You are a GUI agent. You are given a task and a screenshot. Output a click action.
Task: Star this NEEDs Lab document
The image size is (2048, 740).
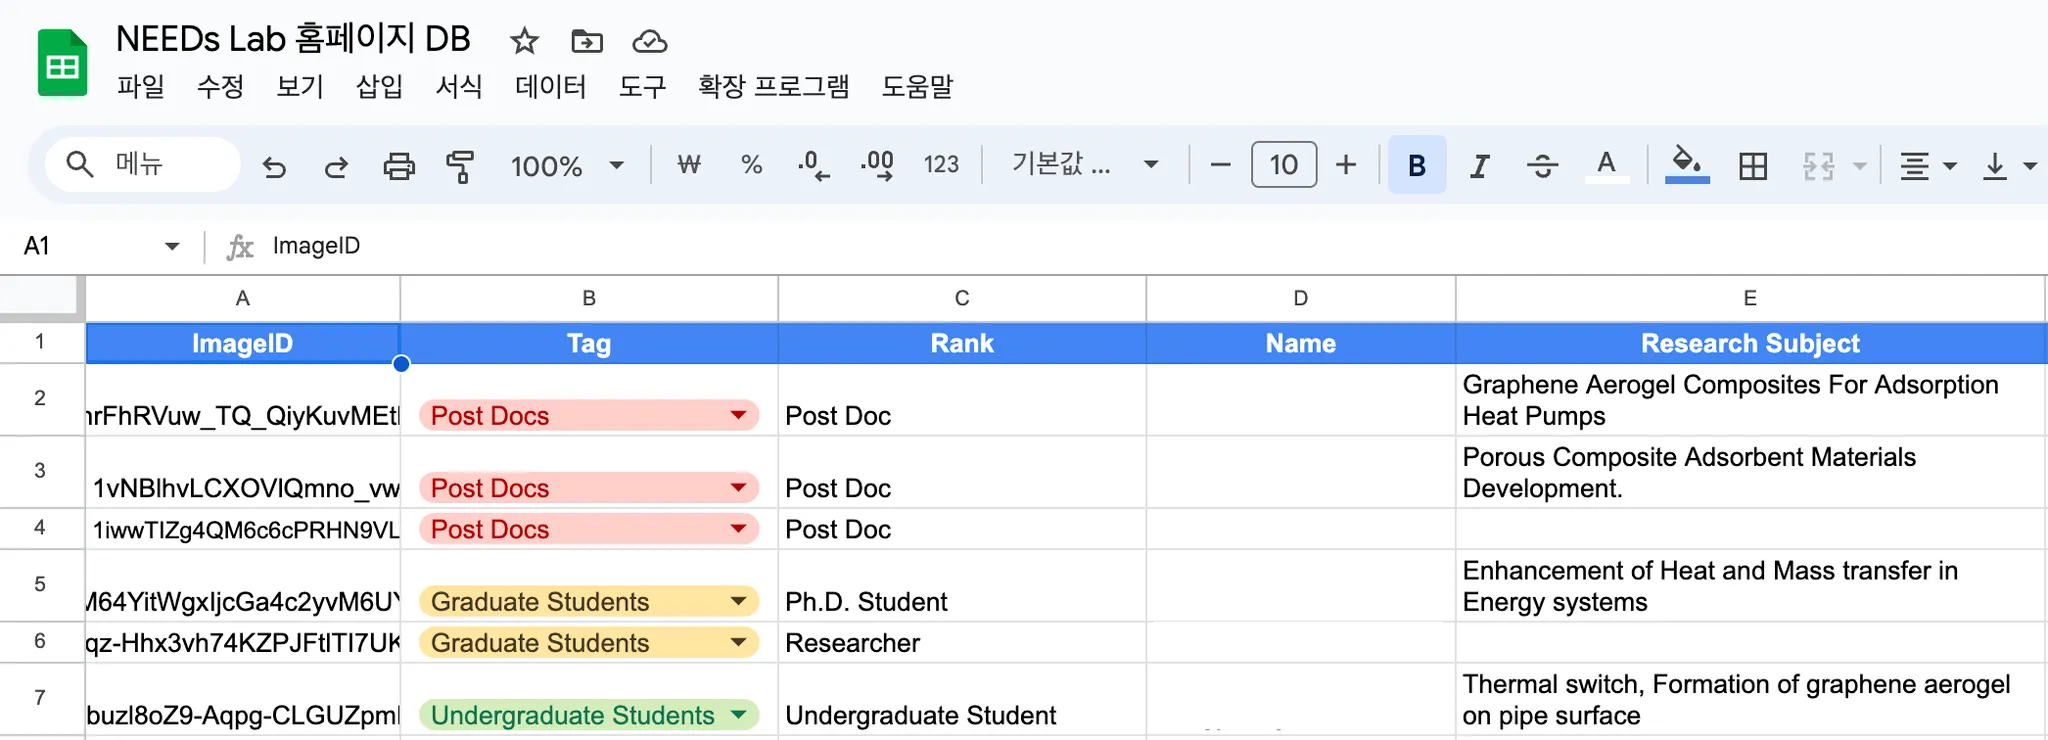(x=524, y=42)
